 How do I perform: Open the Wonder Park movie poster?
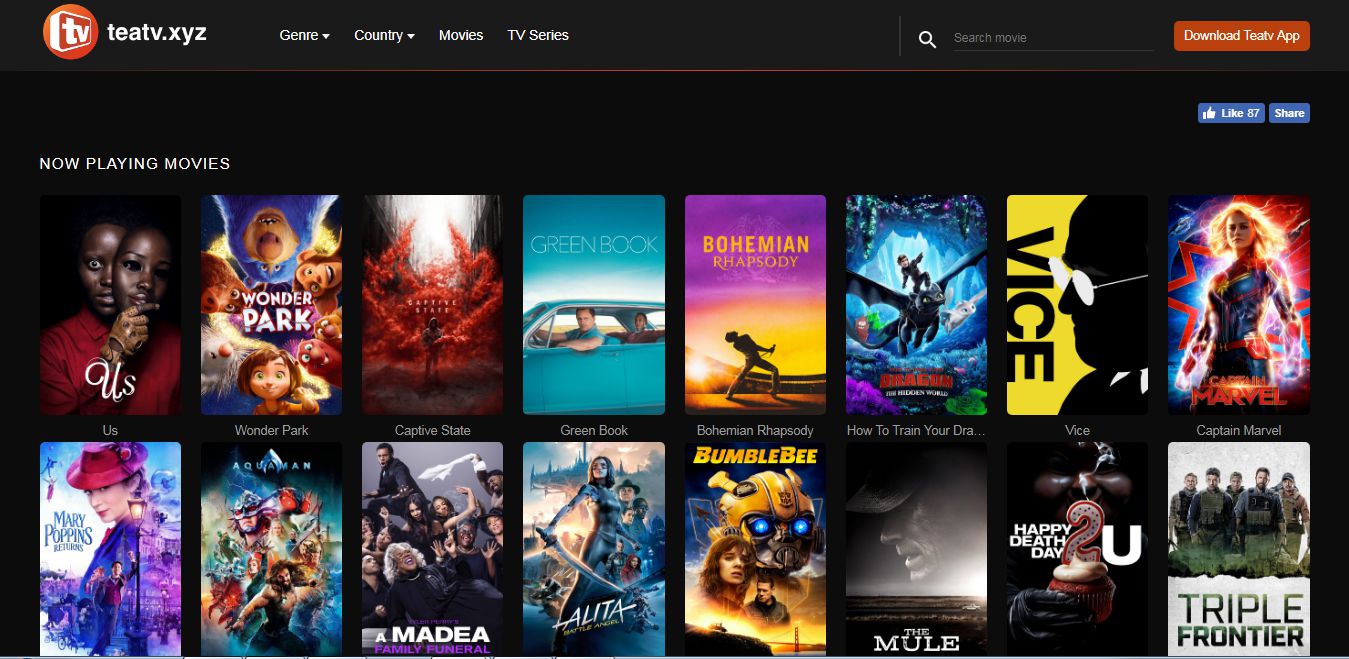coord(271,304)
